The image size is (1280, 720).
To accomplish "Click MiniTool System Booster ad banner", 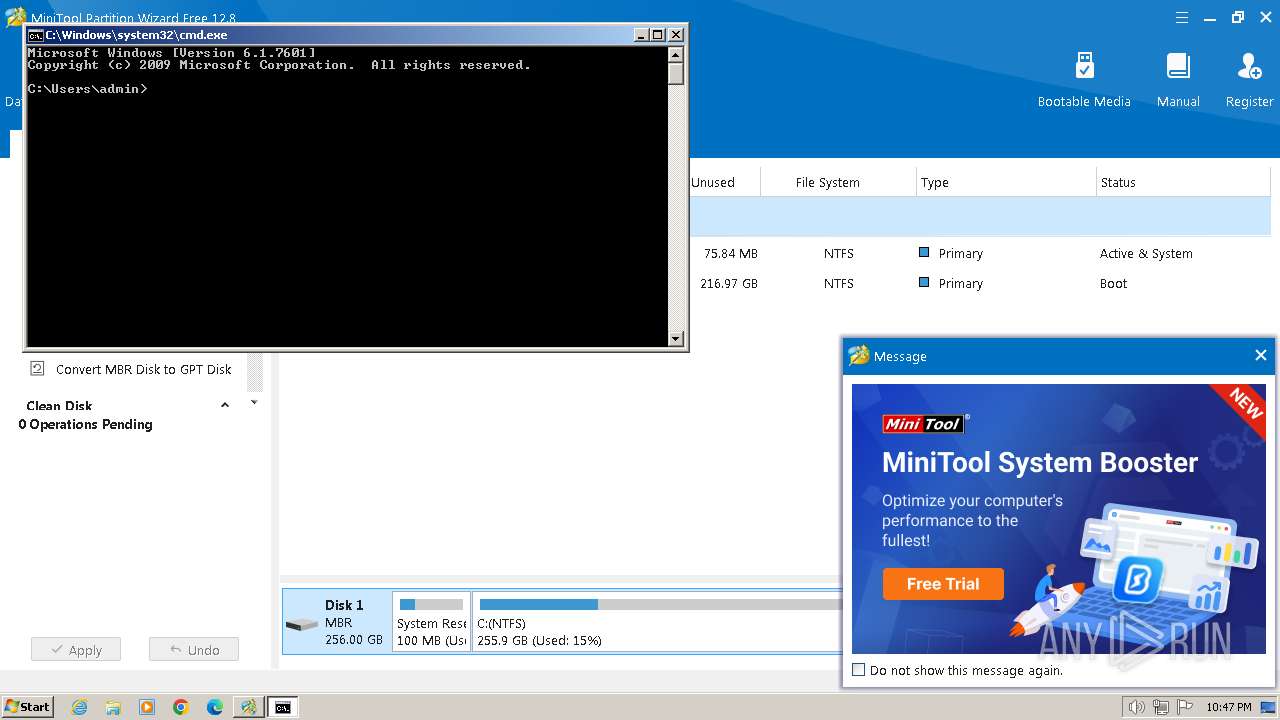I will (1059, 519).
